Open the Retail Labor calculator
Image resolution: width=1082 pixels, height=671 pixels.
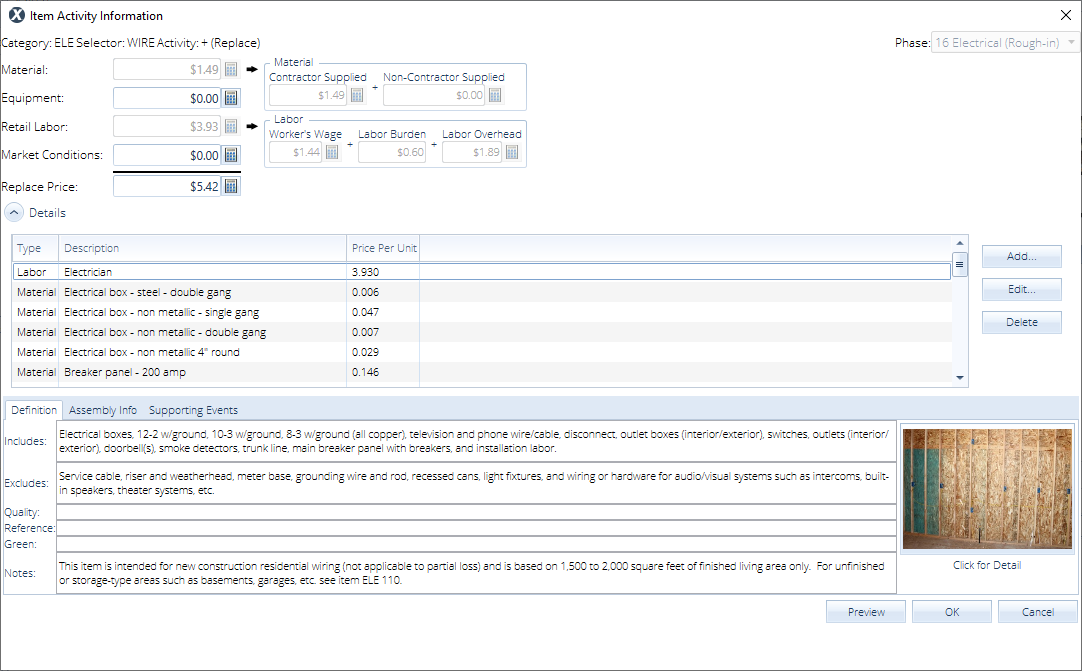click(x=231, y=126)
